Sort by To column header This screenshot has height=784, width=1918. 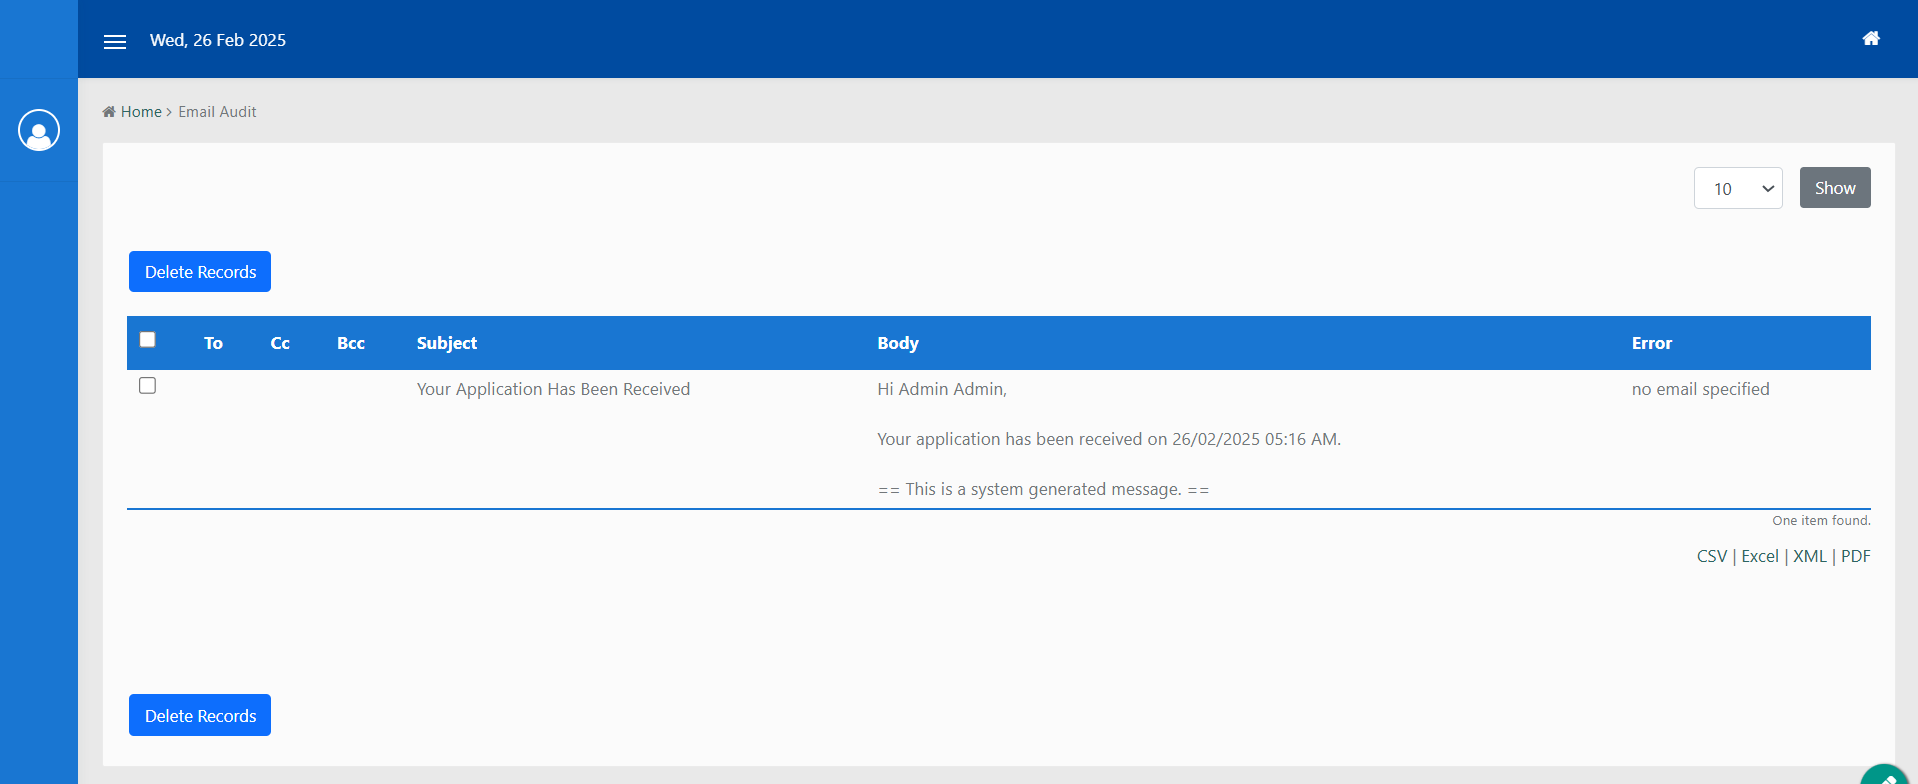(x=213, y=343)
